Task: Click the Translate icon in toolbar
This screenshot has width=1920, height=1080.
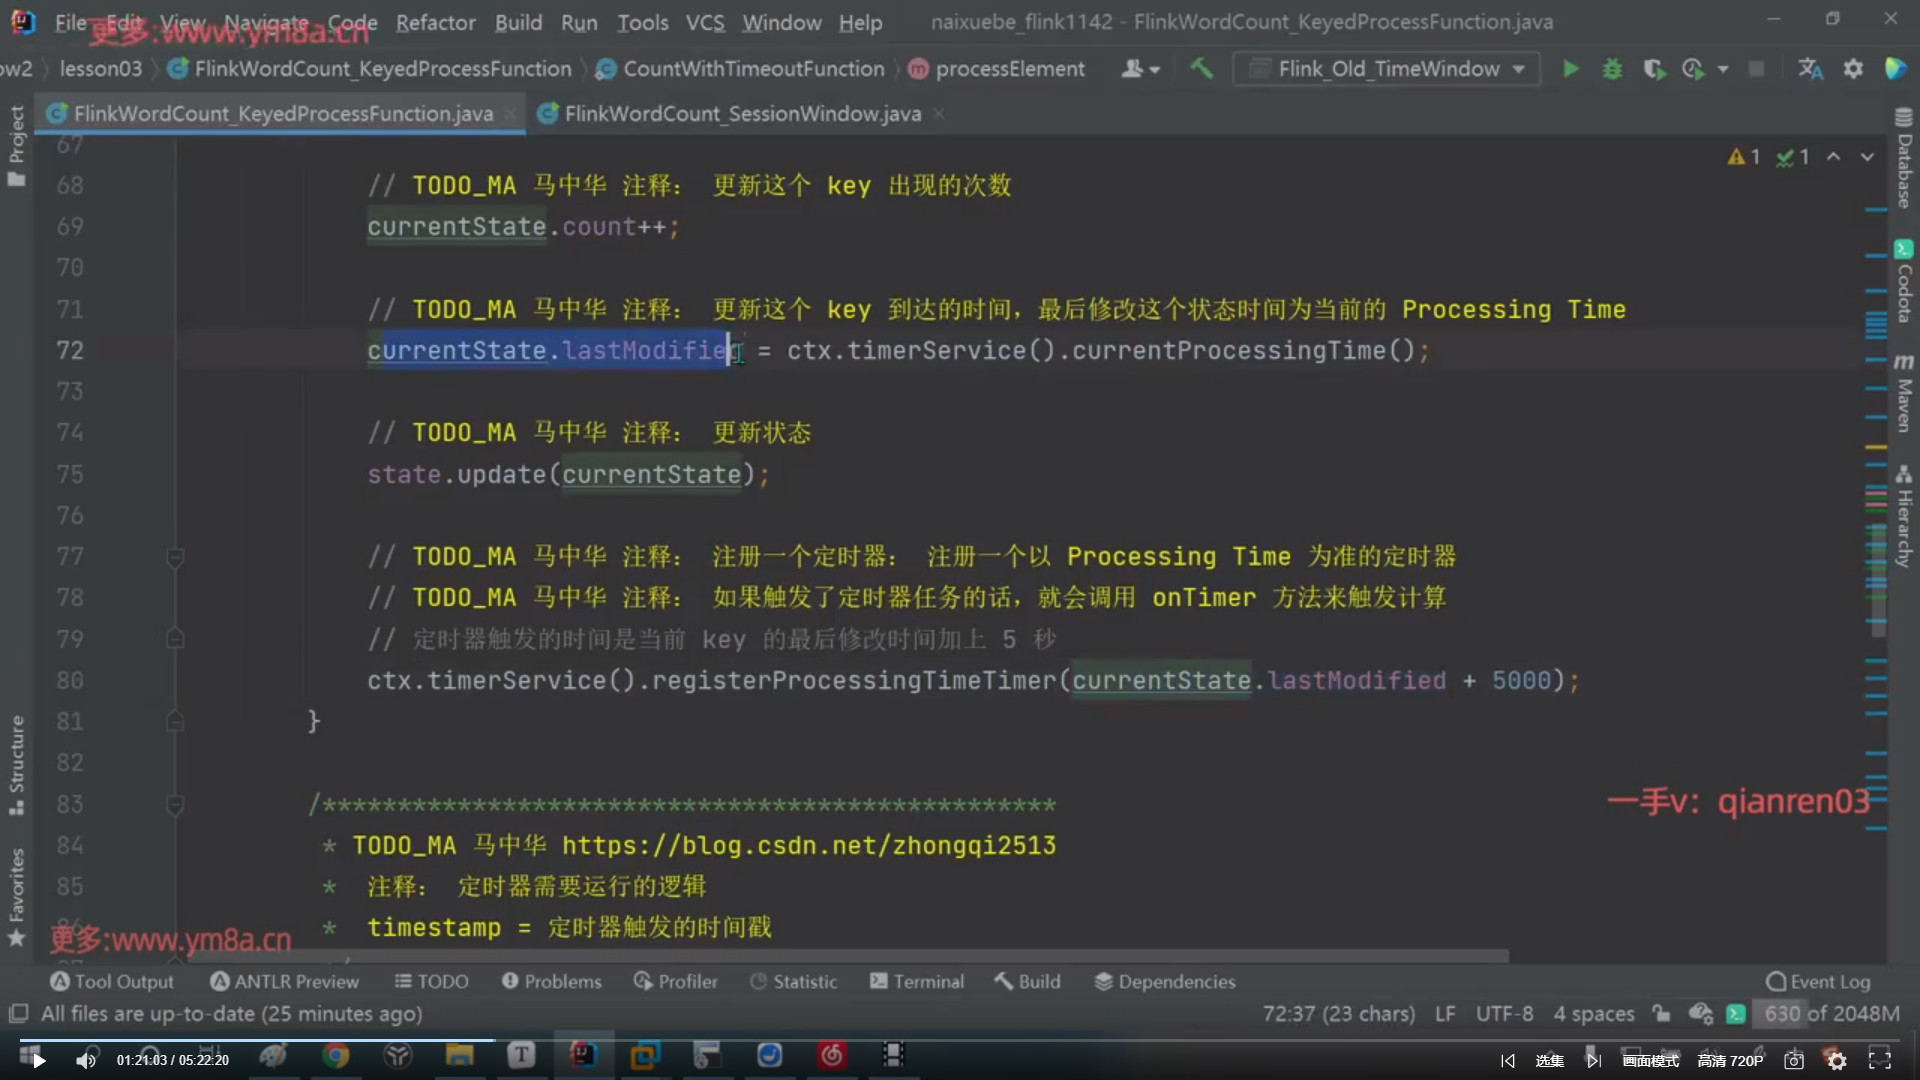Action: click(1810, 69)
